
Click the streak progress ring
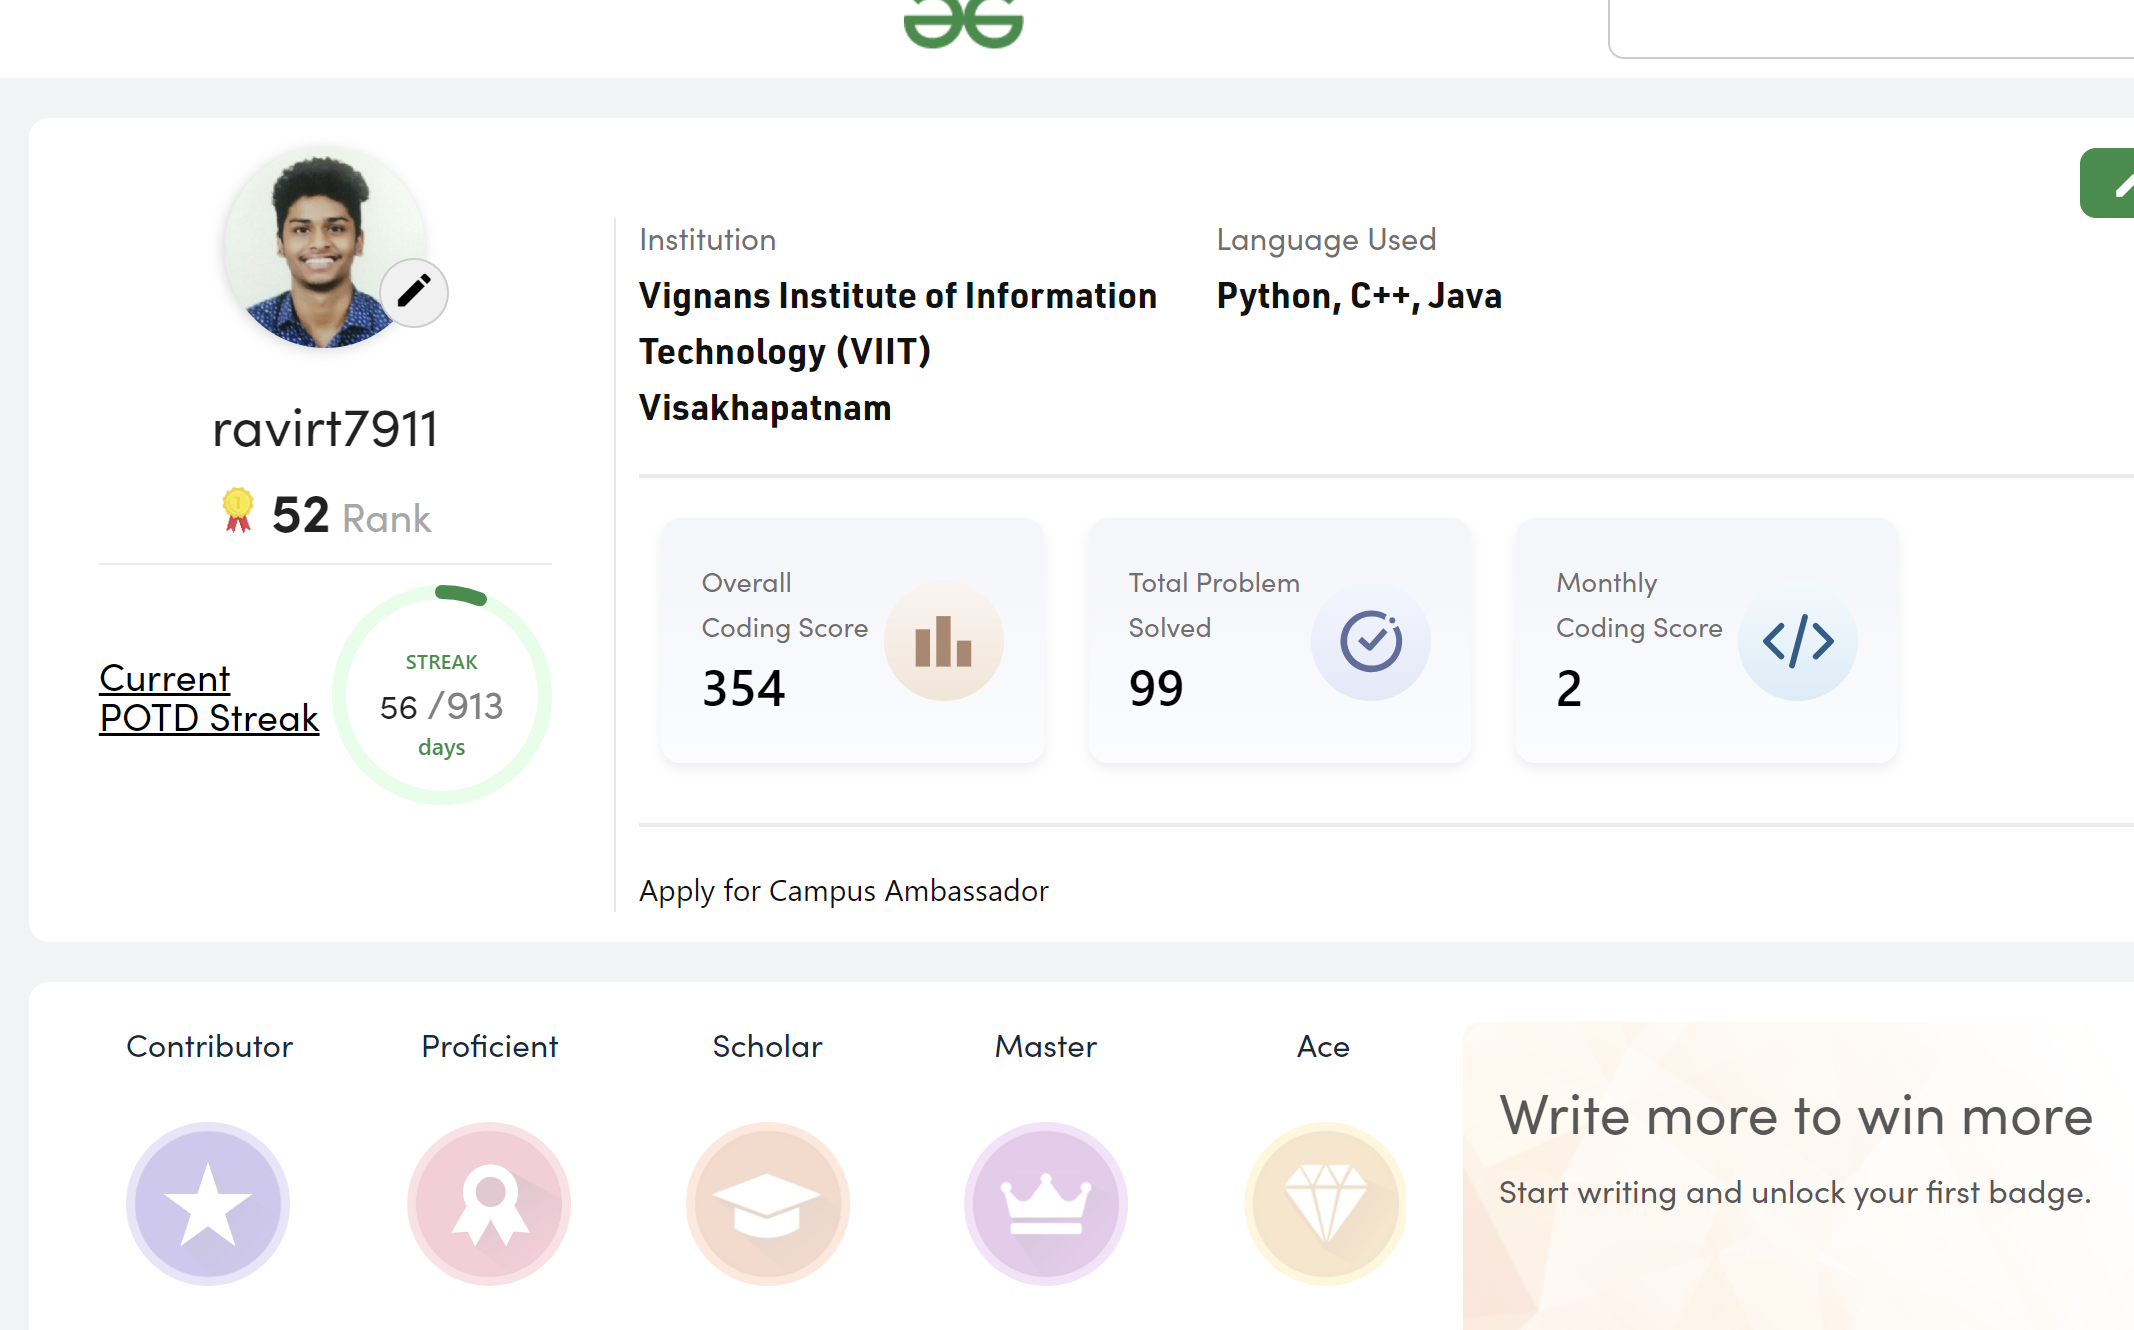442,695
